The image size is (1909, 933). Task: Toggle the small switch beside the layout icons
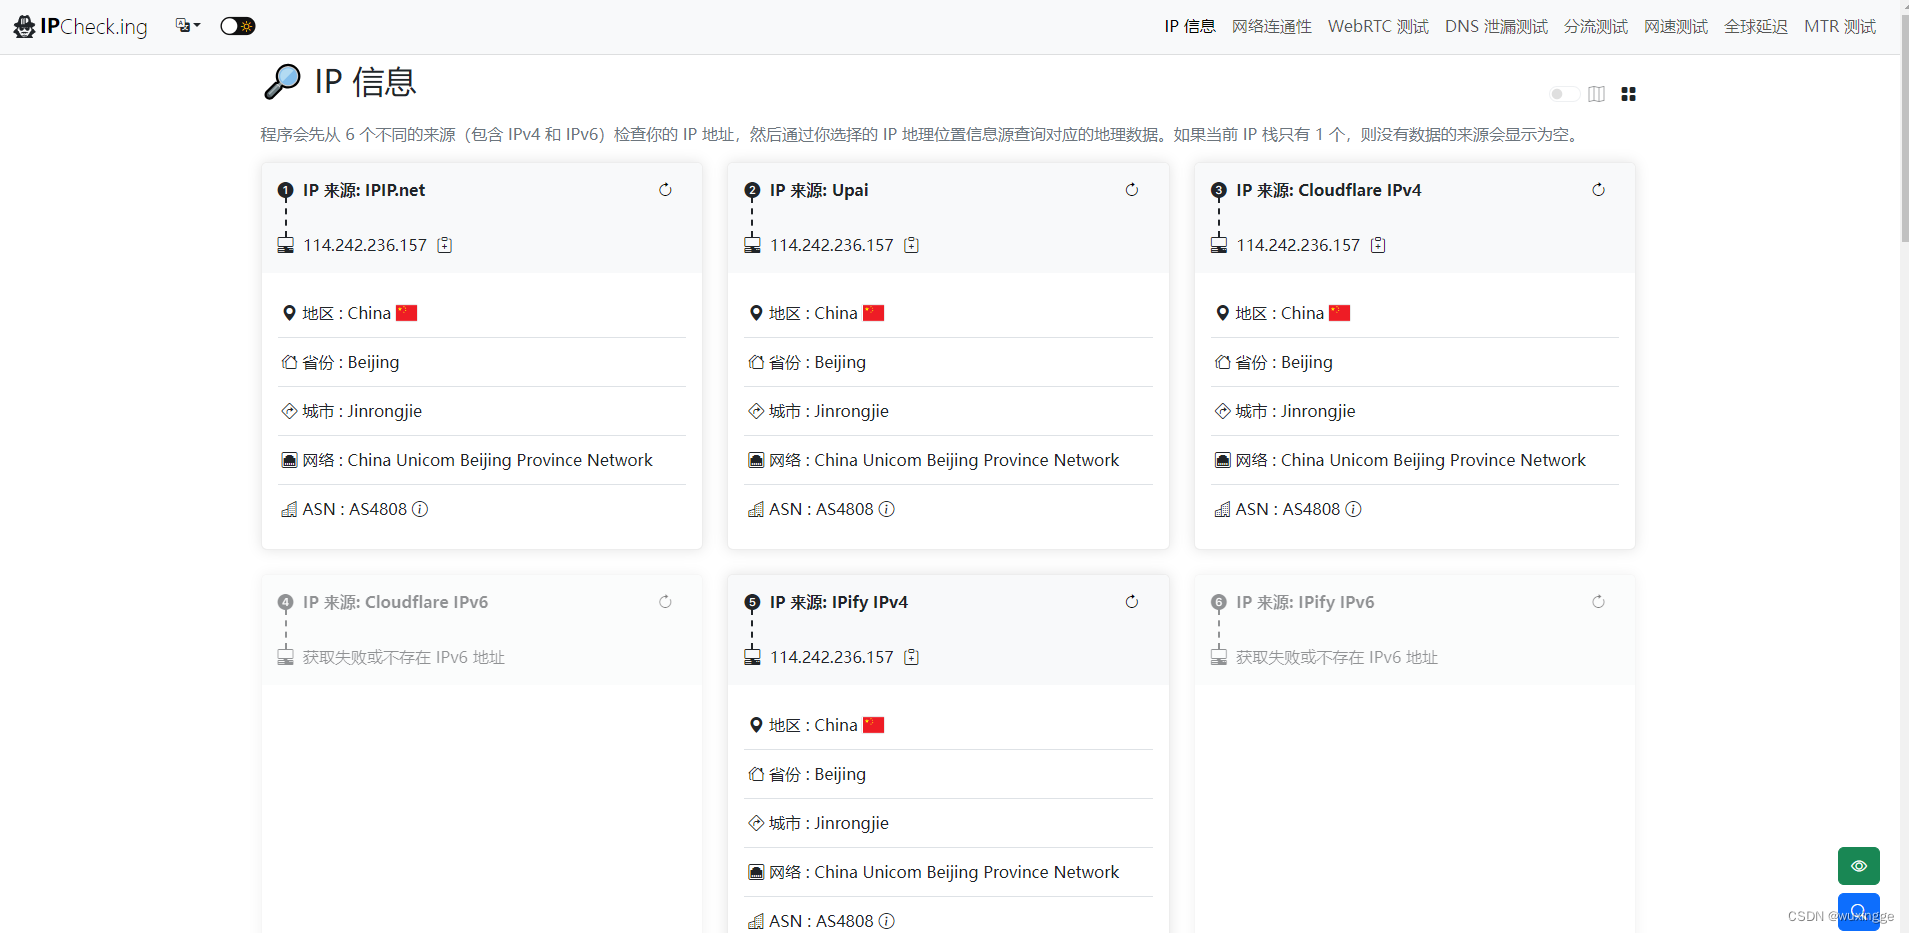pos(1564,94)
